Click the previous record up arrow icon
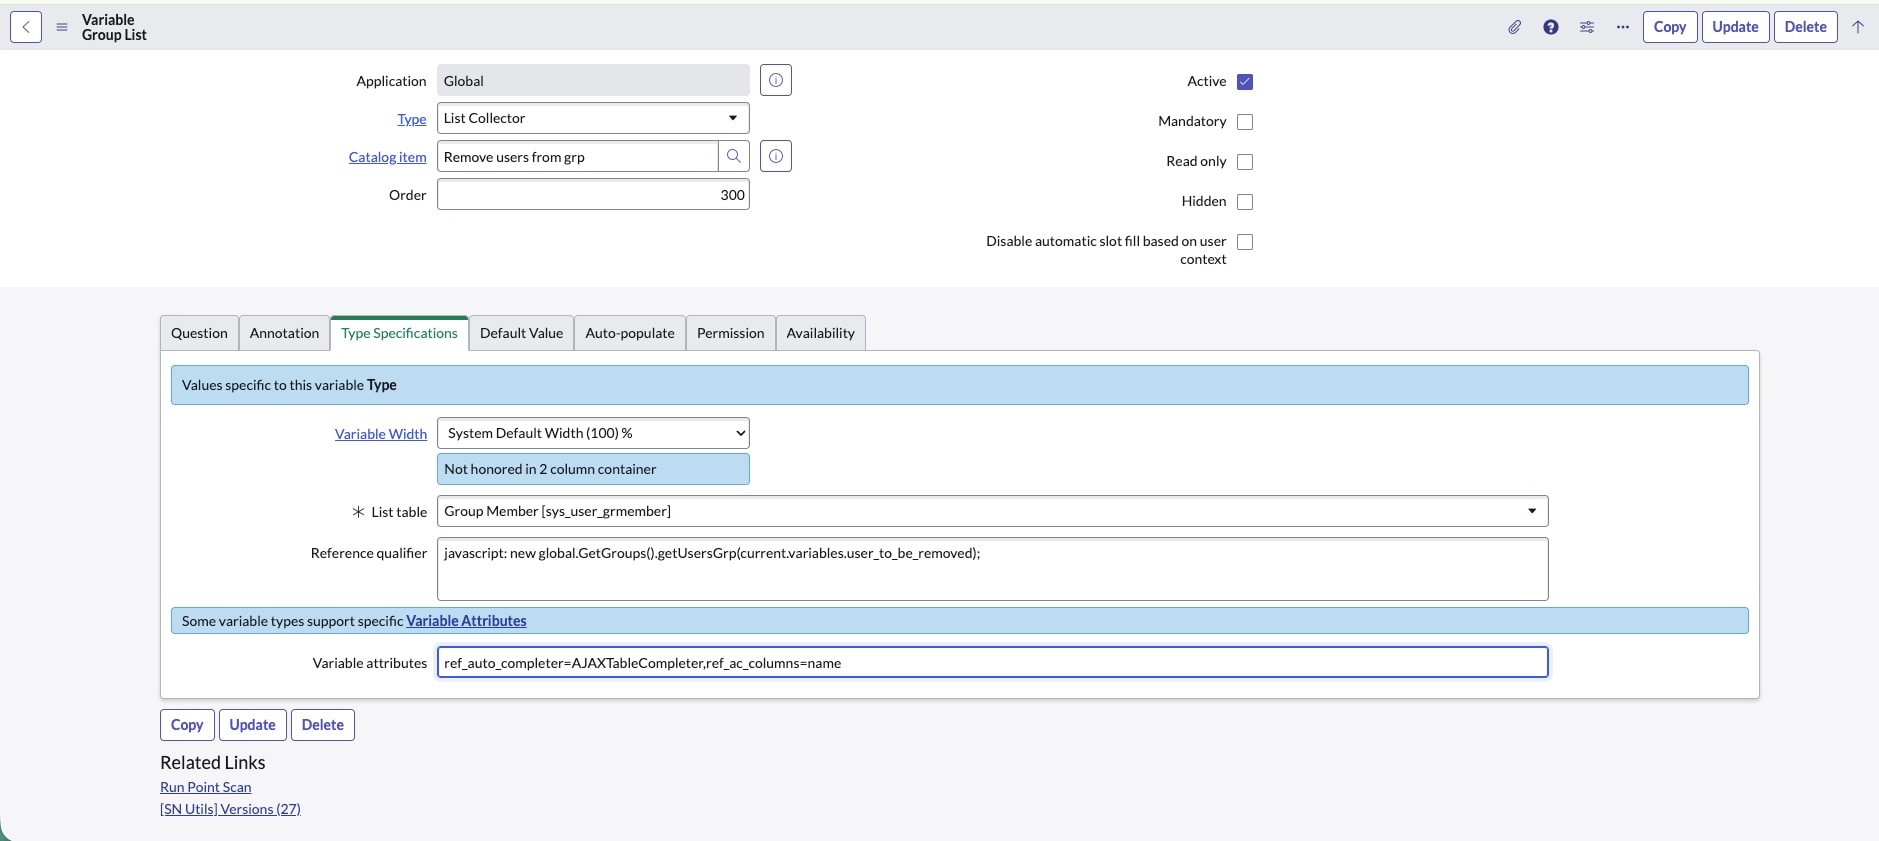Image resolution: width=1879 pixels, height=841 pixels. click(1857, 27)
